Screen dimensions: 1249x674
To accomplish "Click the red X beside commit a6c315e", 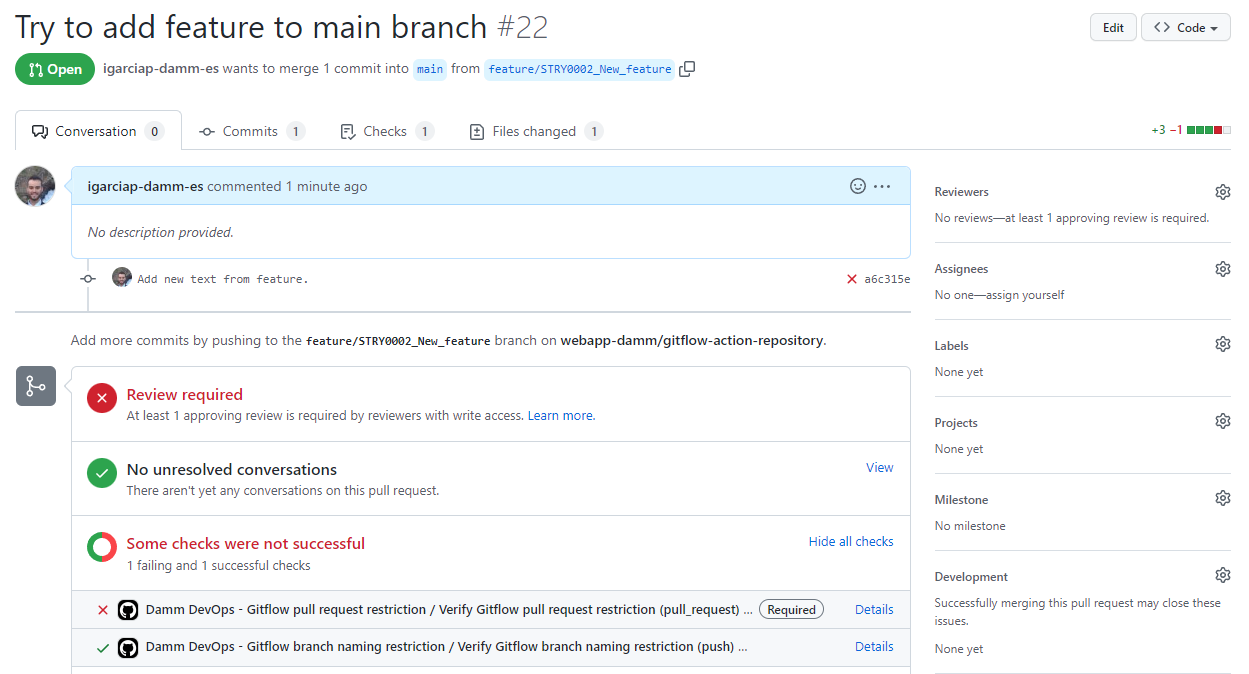I will pyautogui.click(x=851, y=279).
